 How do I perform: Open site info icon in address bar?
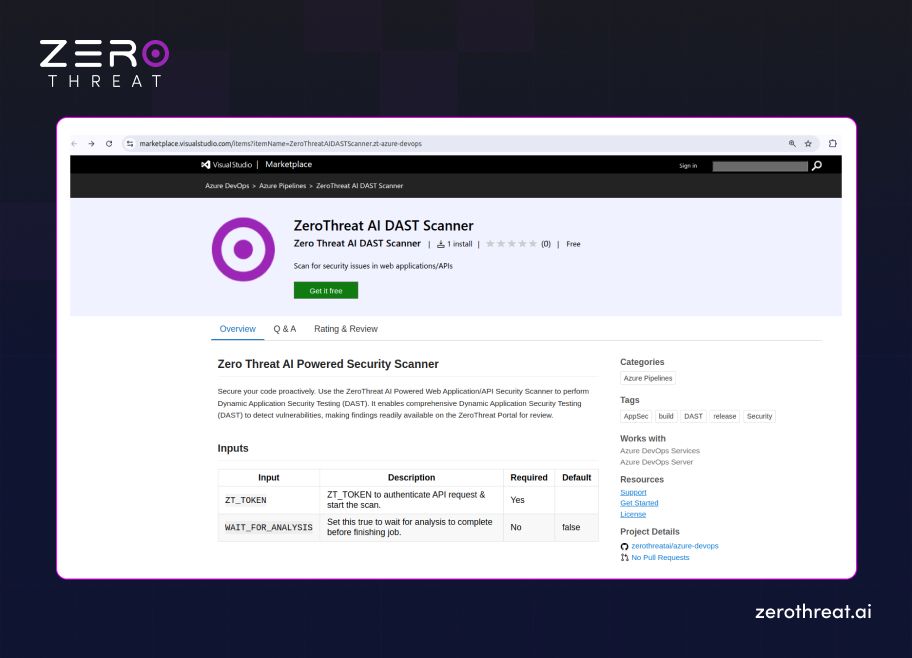130,144
